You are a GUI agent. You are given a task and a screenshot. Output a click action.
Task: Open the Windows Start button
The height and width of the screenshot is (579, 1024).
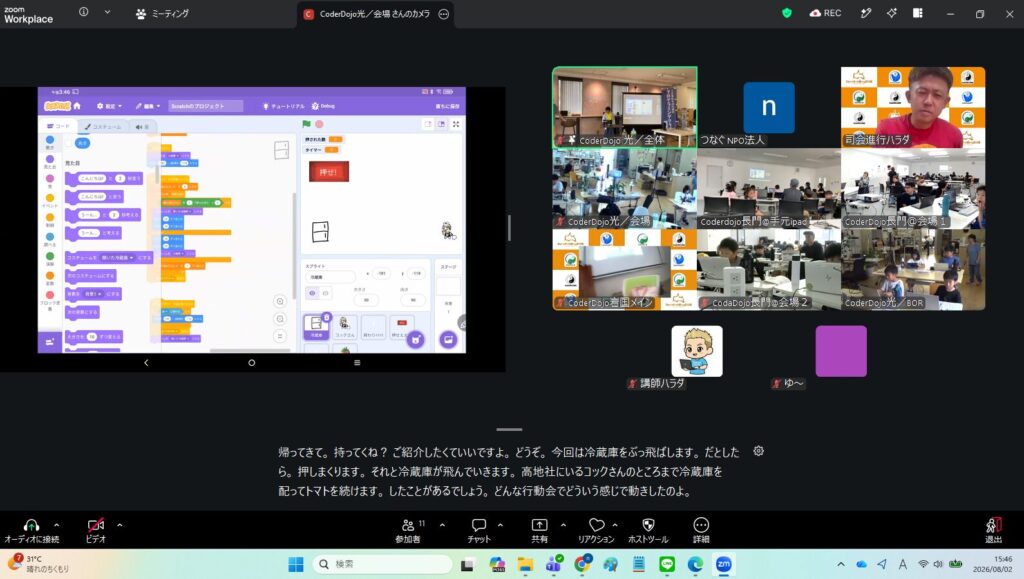[x=296, y=564]
